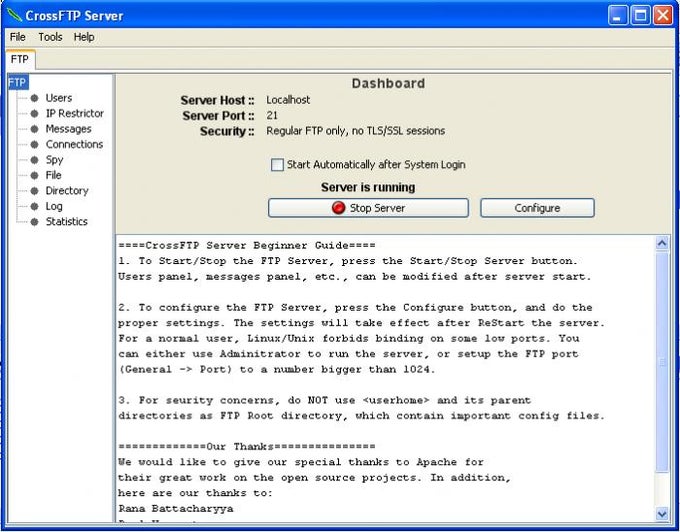
Task: Maximize the CrossFTP Server window
Action: click(640, 16)
